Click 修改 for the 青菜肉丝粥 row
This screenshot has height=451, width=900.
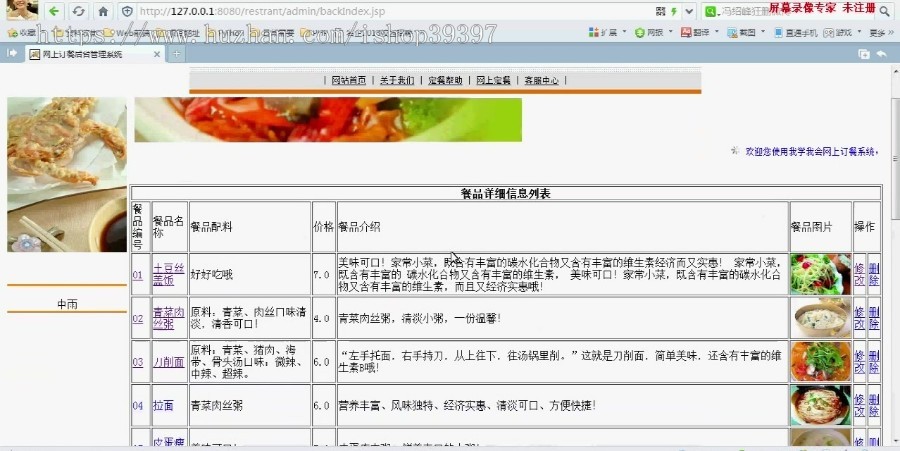pyautogui.click(x=859, y=318)
